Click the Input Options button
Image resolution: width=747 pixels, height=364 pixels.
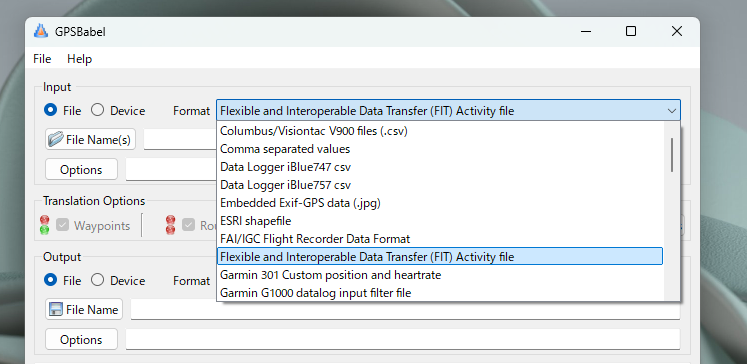tap(81, 169)
